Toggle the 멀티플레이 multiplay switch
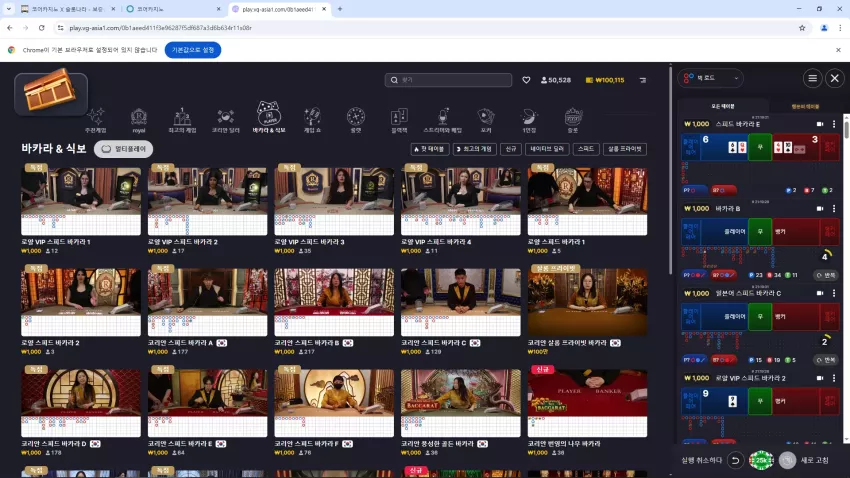850x478 pixels. pyautogui.click(x=124, y=149)
